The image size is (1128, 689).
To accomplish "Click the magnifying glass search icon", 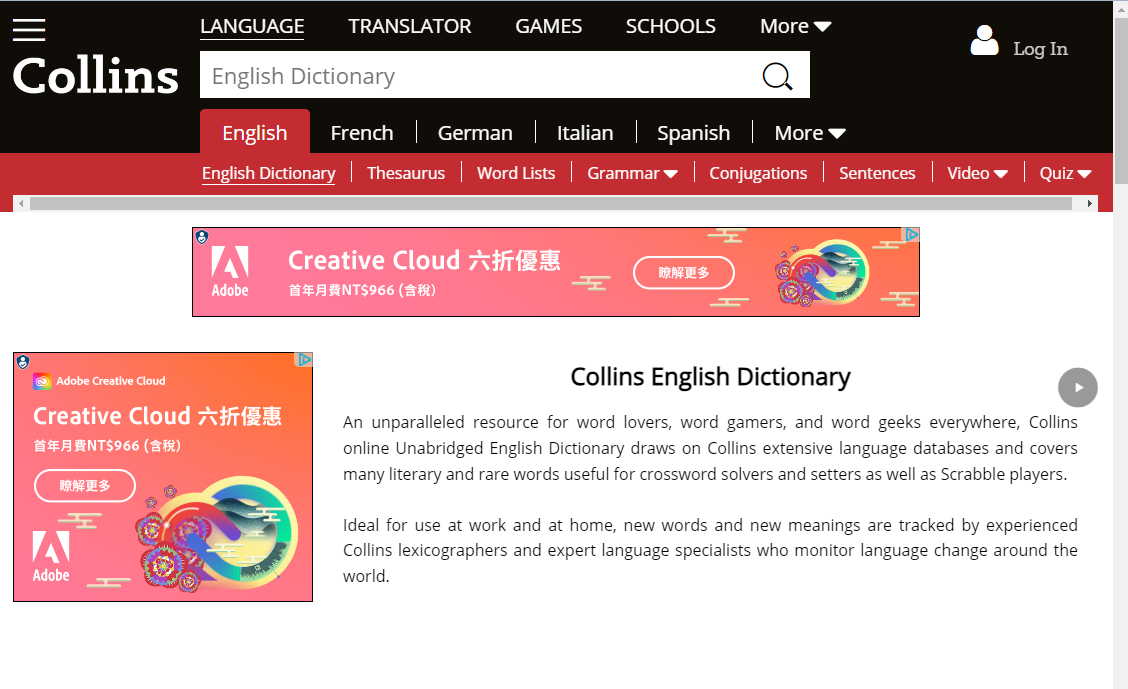I will click(777, 76).
